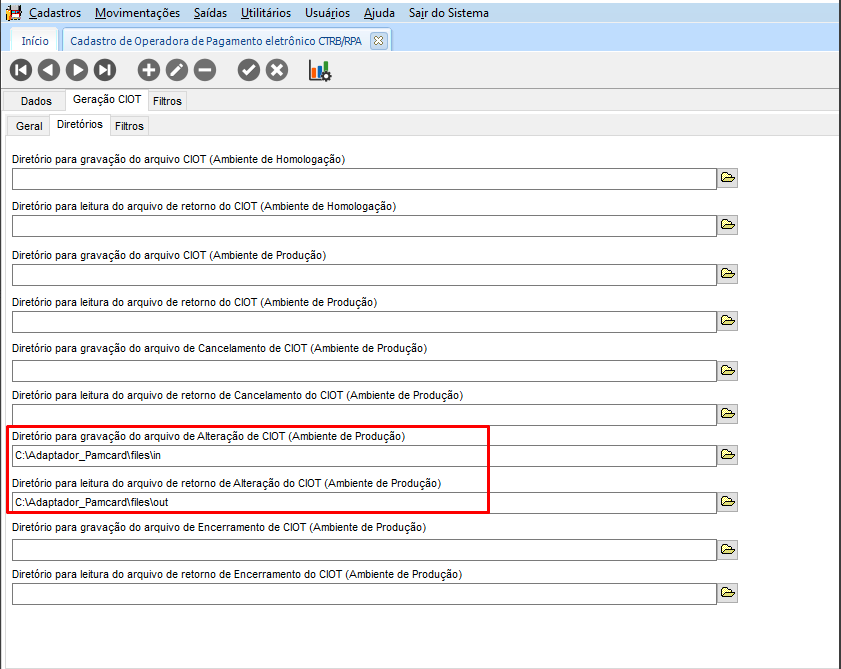
Task: Go to the next record
Action: 77,70
